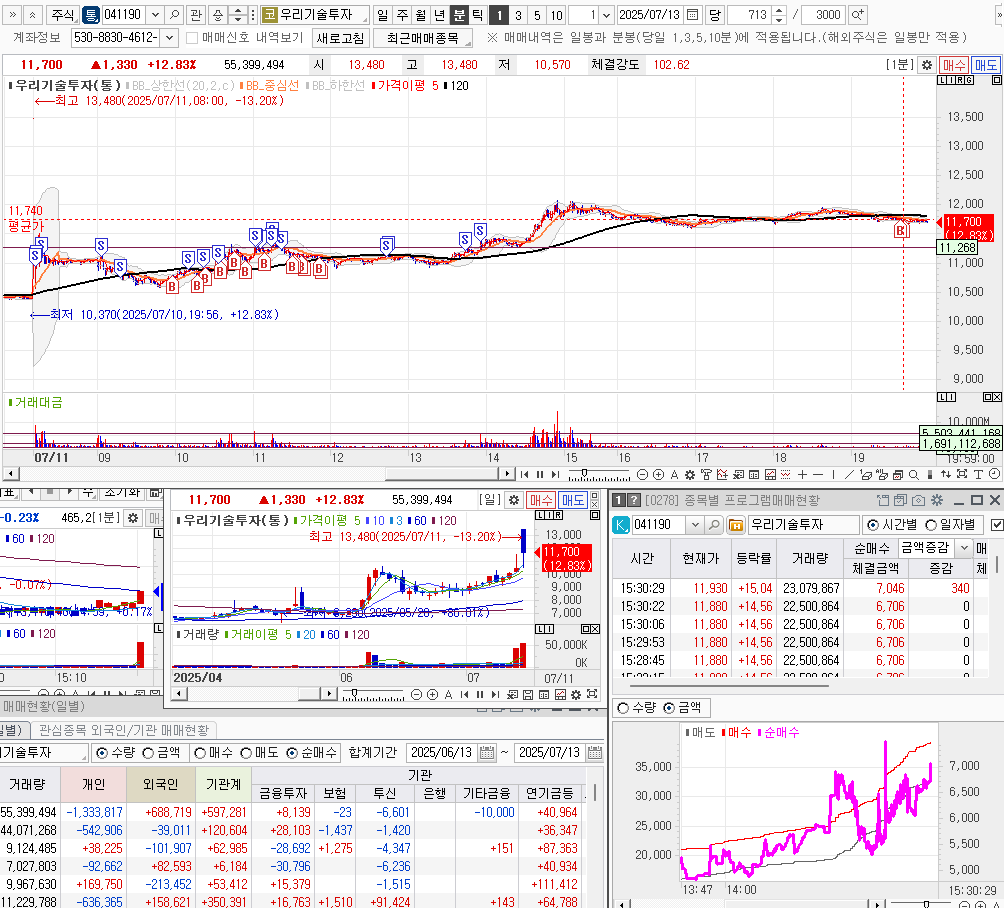
Task: Open settings gear in main chart bottom toolbar
Action: pyautogui.click(x=690, y=474)
